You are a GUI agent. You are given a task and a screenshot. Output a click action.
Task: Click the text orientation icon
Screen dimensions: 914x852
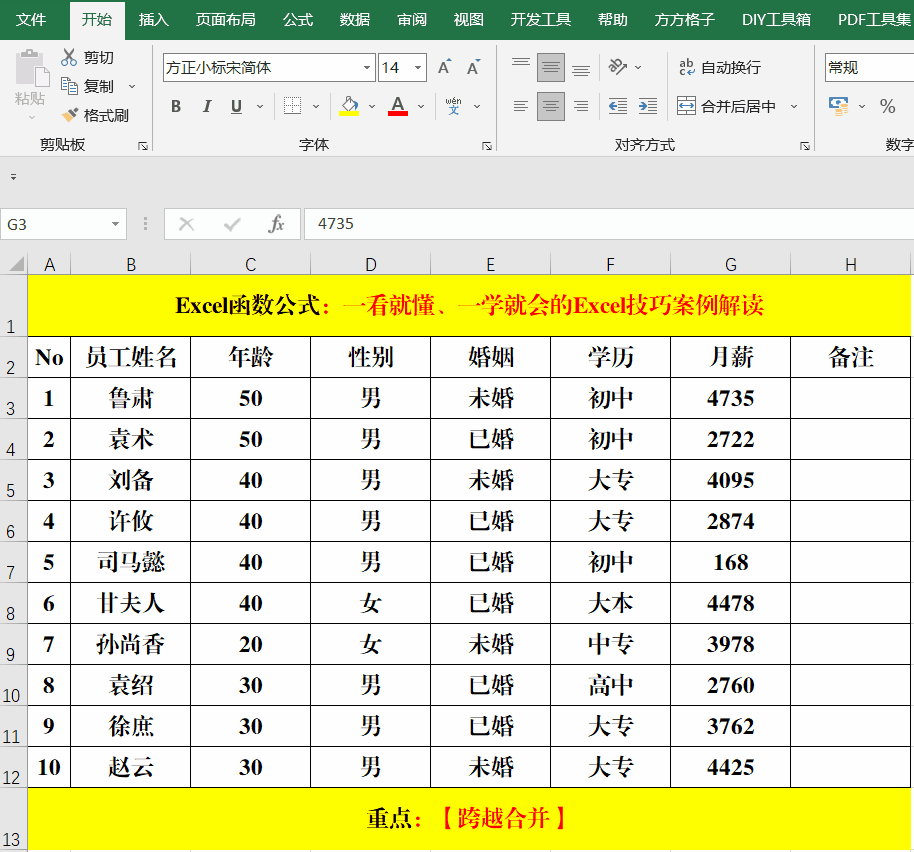[617, 66]
